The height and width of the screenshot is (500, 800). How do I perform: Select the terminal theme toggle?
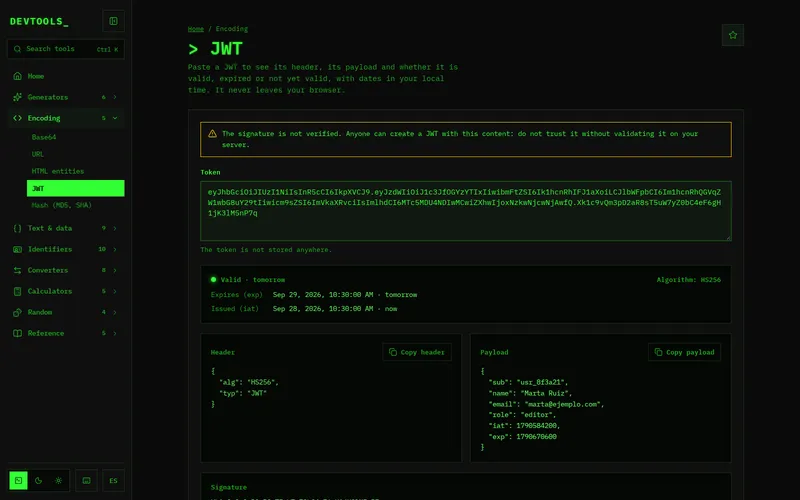(x=18, y=481)
